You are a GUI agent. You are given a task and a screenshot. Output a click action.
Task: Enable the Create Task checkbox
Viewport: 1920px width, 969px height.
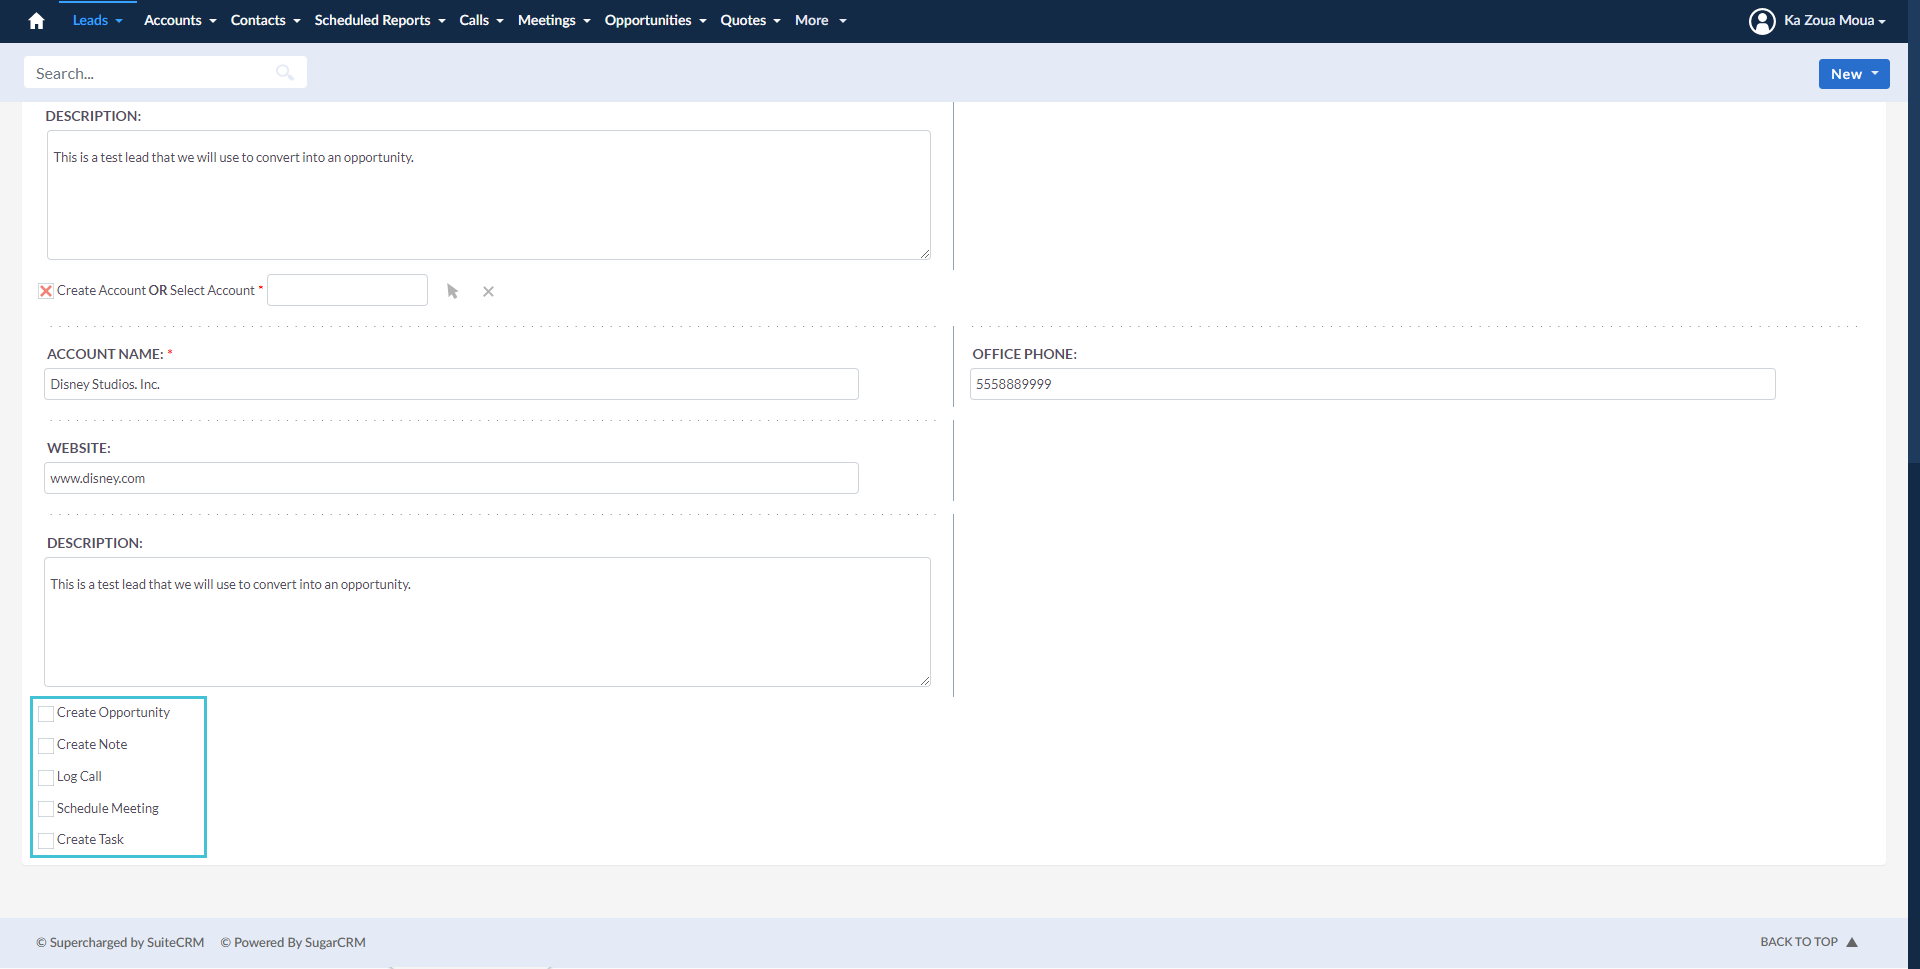pyautogui.click(x=46, y=840)
